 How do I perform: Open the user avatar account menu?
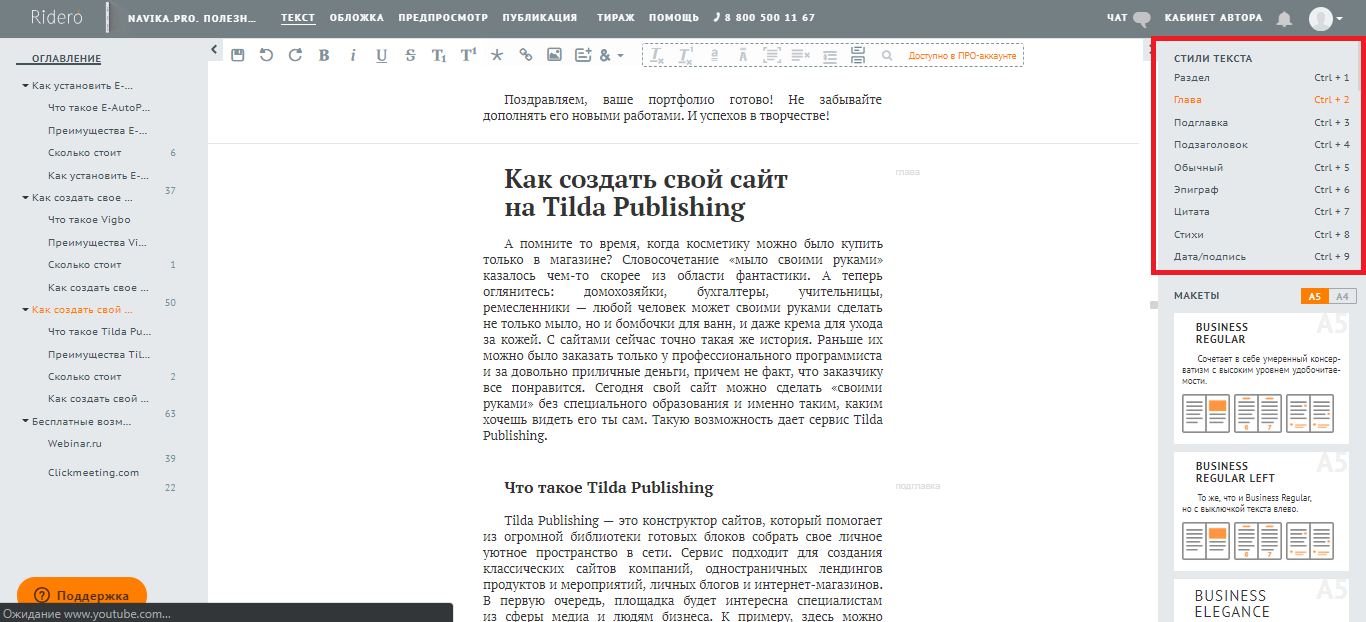click(x=1326, y=18)
